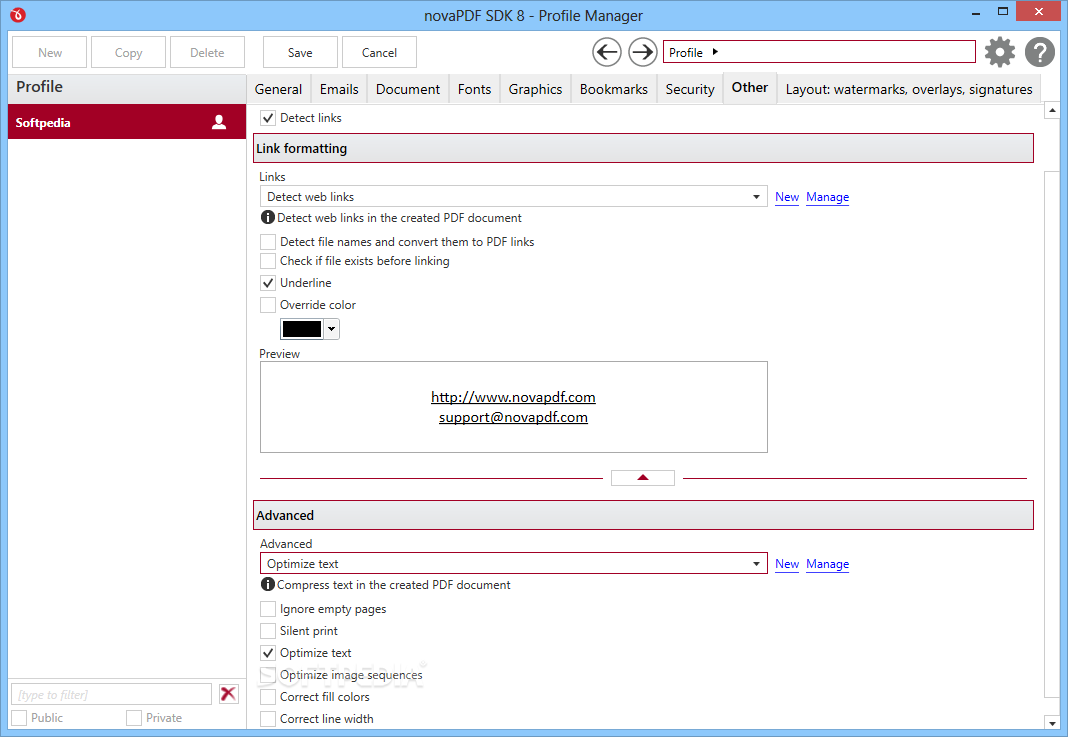Click Manage link next to Links dropdown
Screen dimensions: 1068x737
tap(827, 197)
